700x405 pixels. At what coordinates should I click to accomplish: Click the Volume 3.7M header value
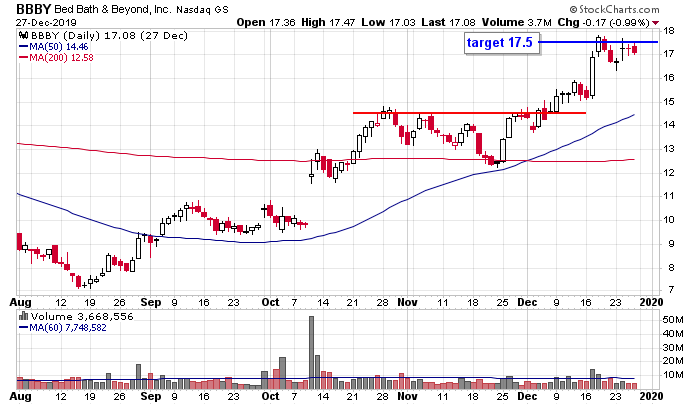[x=517, y=22]
